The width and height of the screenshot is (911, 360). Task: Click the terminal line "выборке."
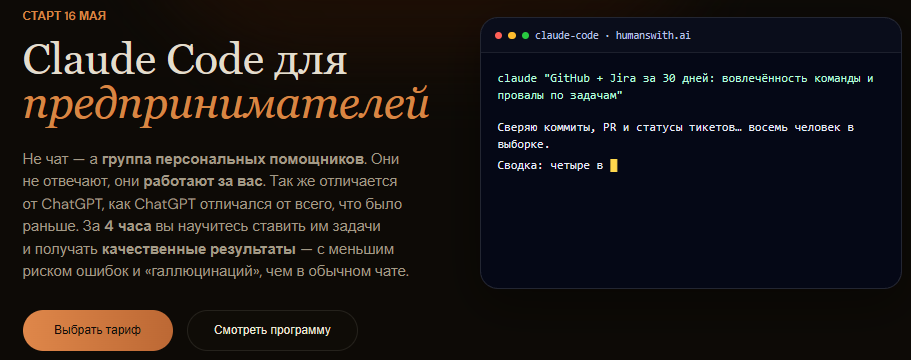523,145
